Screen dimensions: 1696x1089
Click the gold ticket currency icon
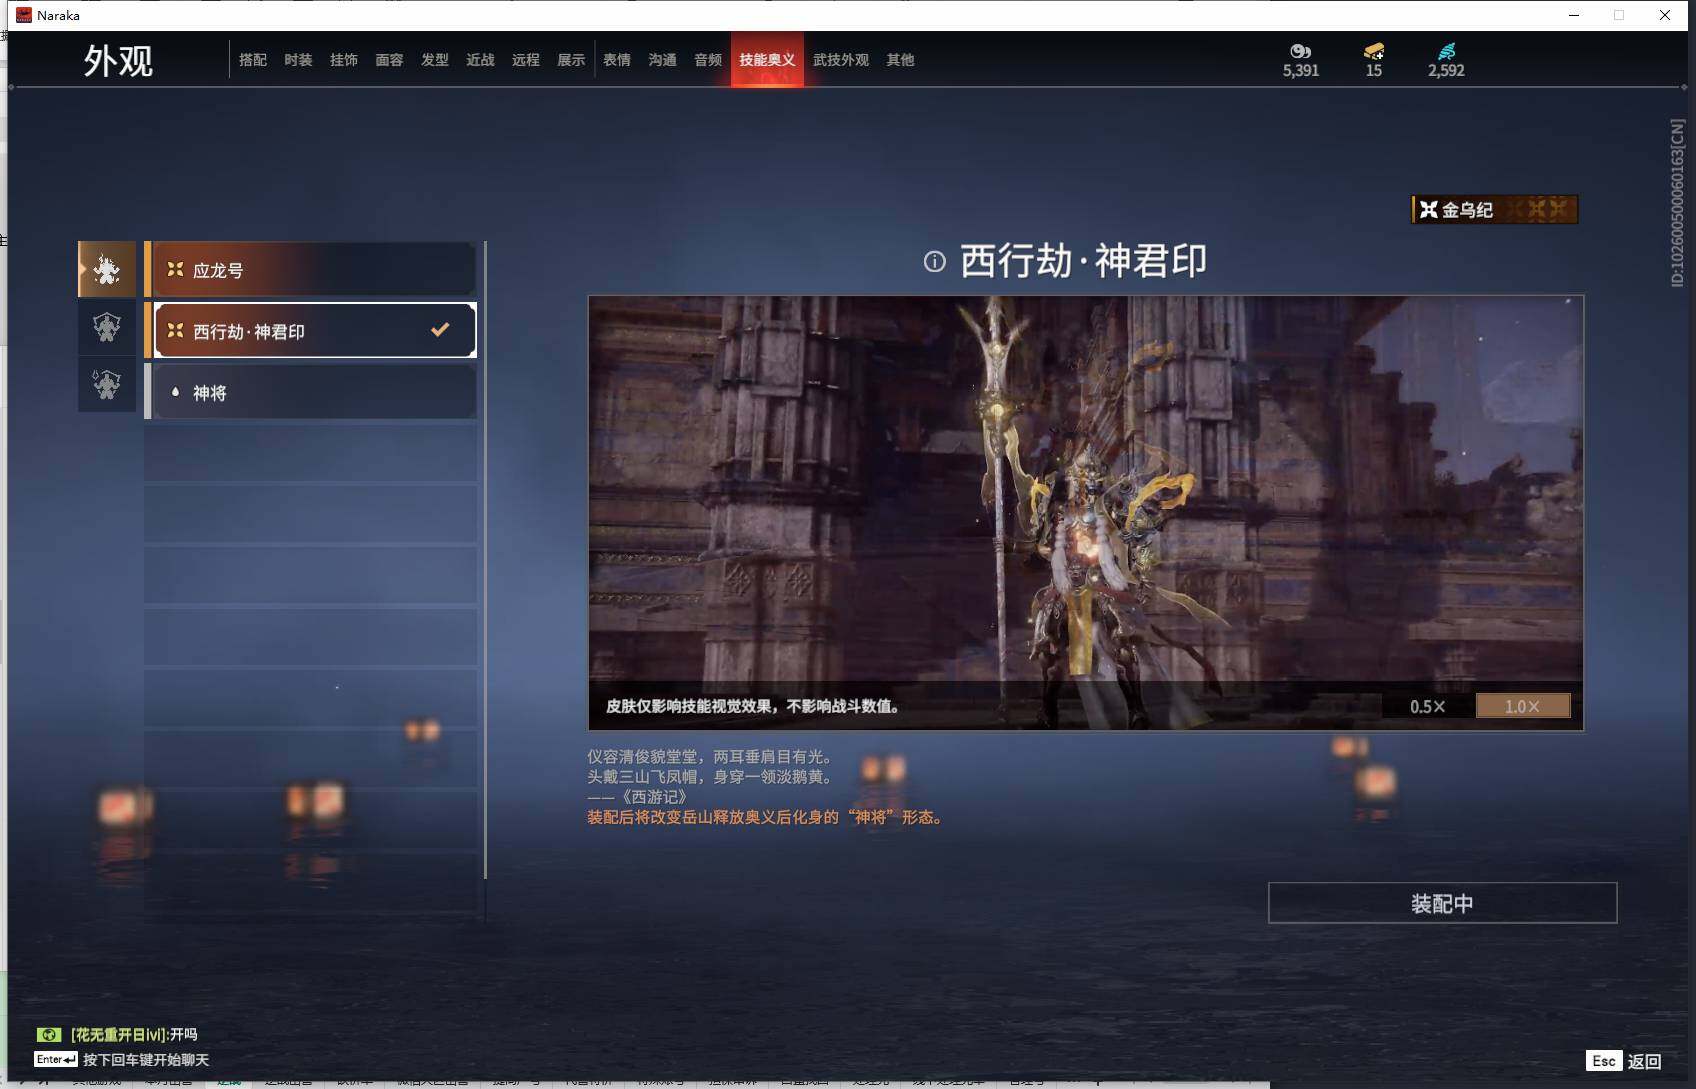(1374, 51)
